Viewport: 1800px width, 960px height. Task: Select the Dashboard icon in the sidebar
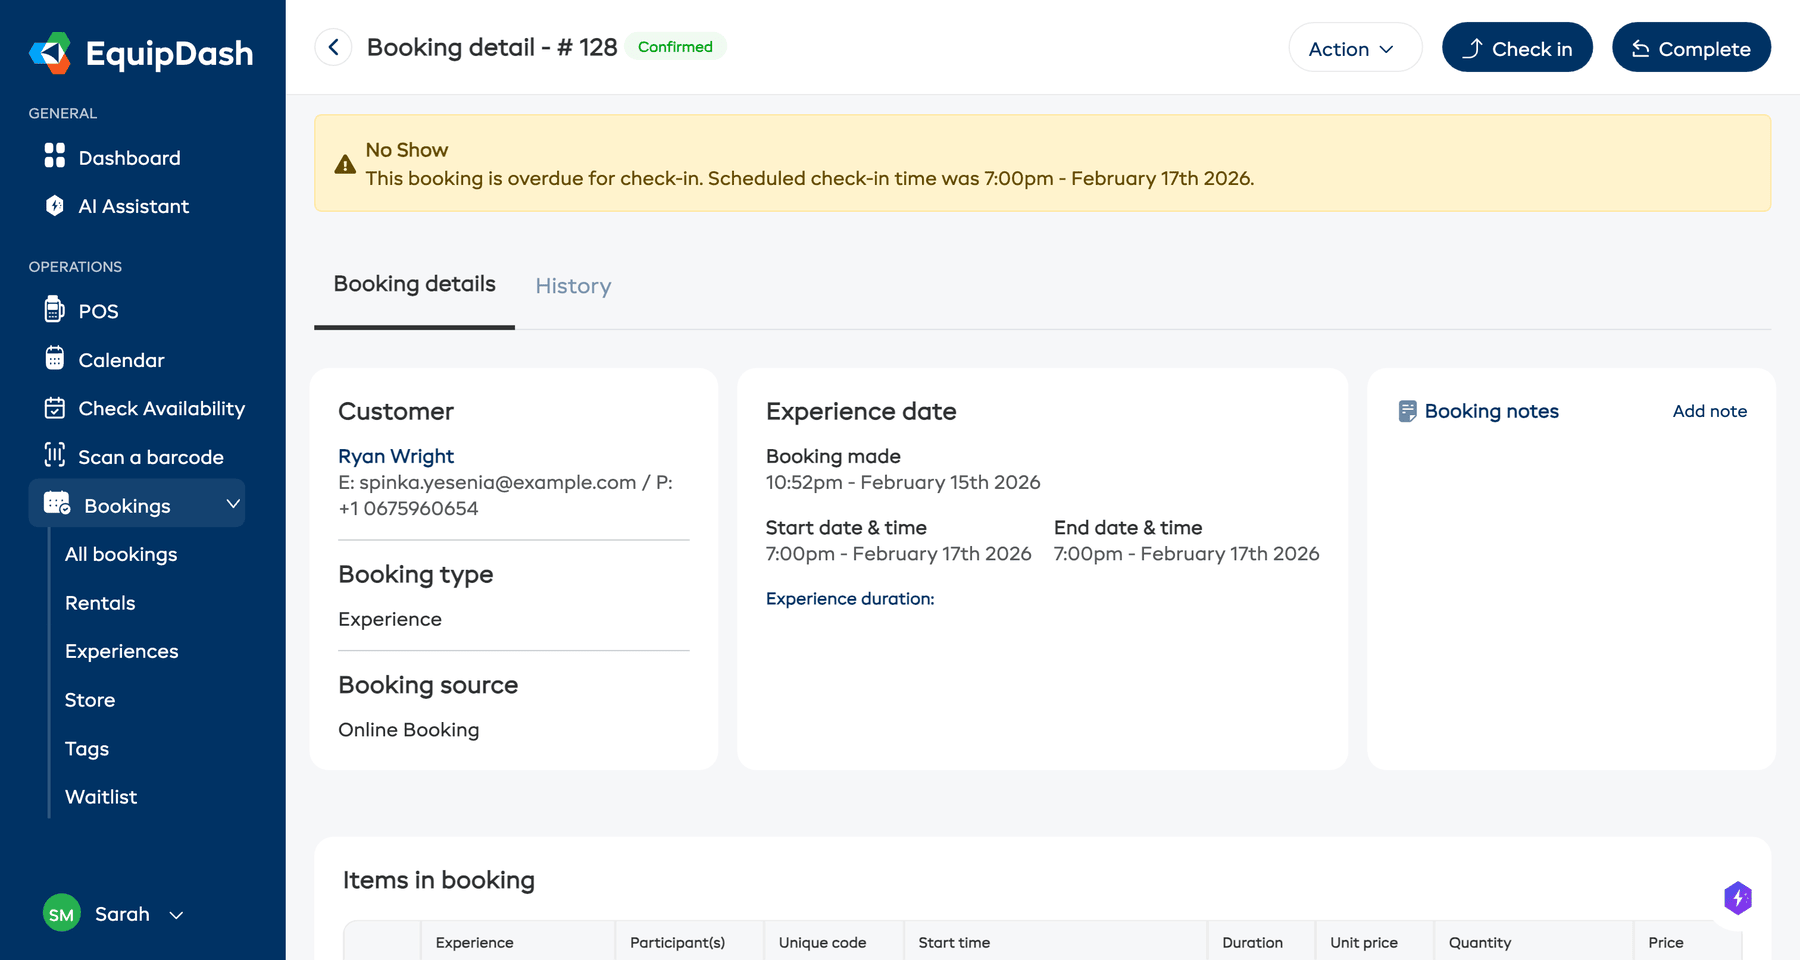pos(55,157)
